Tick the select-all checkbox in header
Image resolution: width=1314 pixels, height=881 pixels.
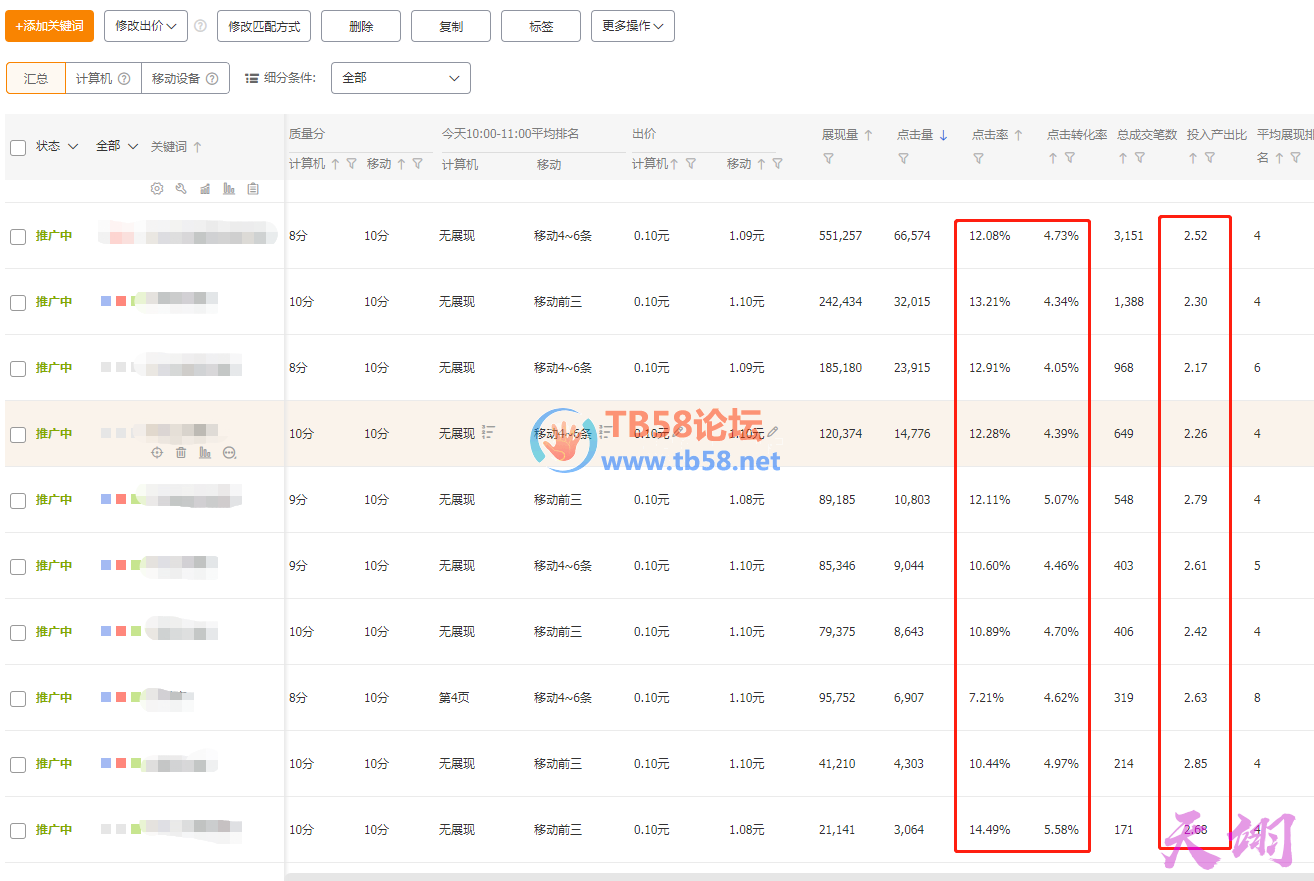click(x=18, y=147)
